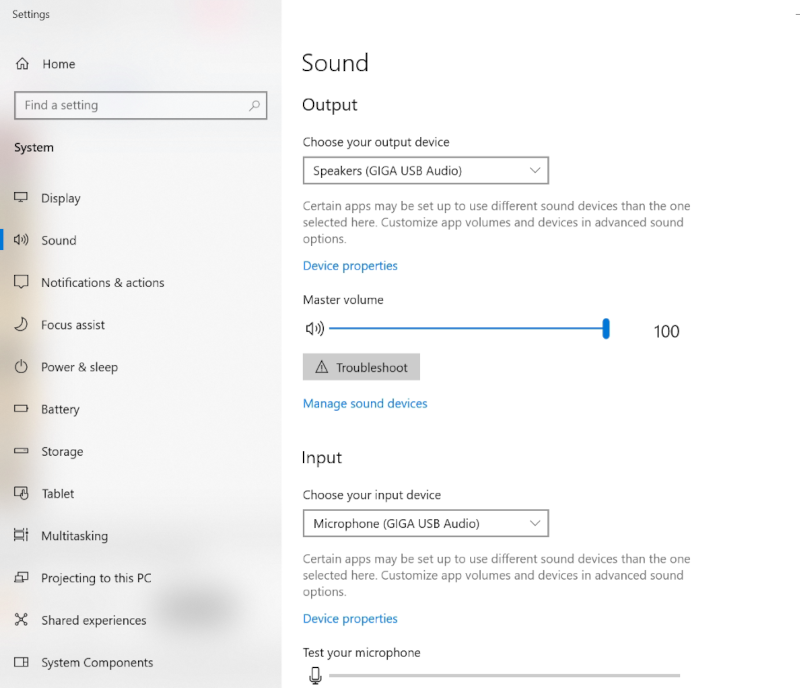Select Tablet in the System sidebar

pyautogui.click(x=57, y=494)
